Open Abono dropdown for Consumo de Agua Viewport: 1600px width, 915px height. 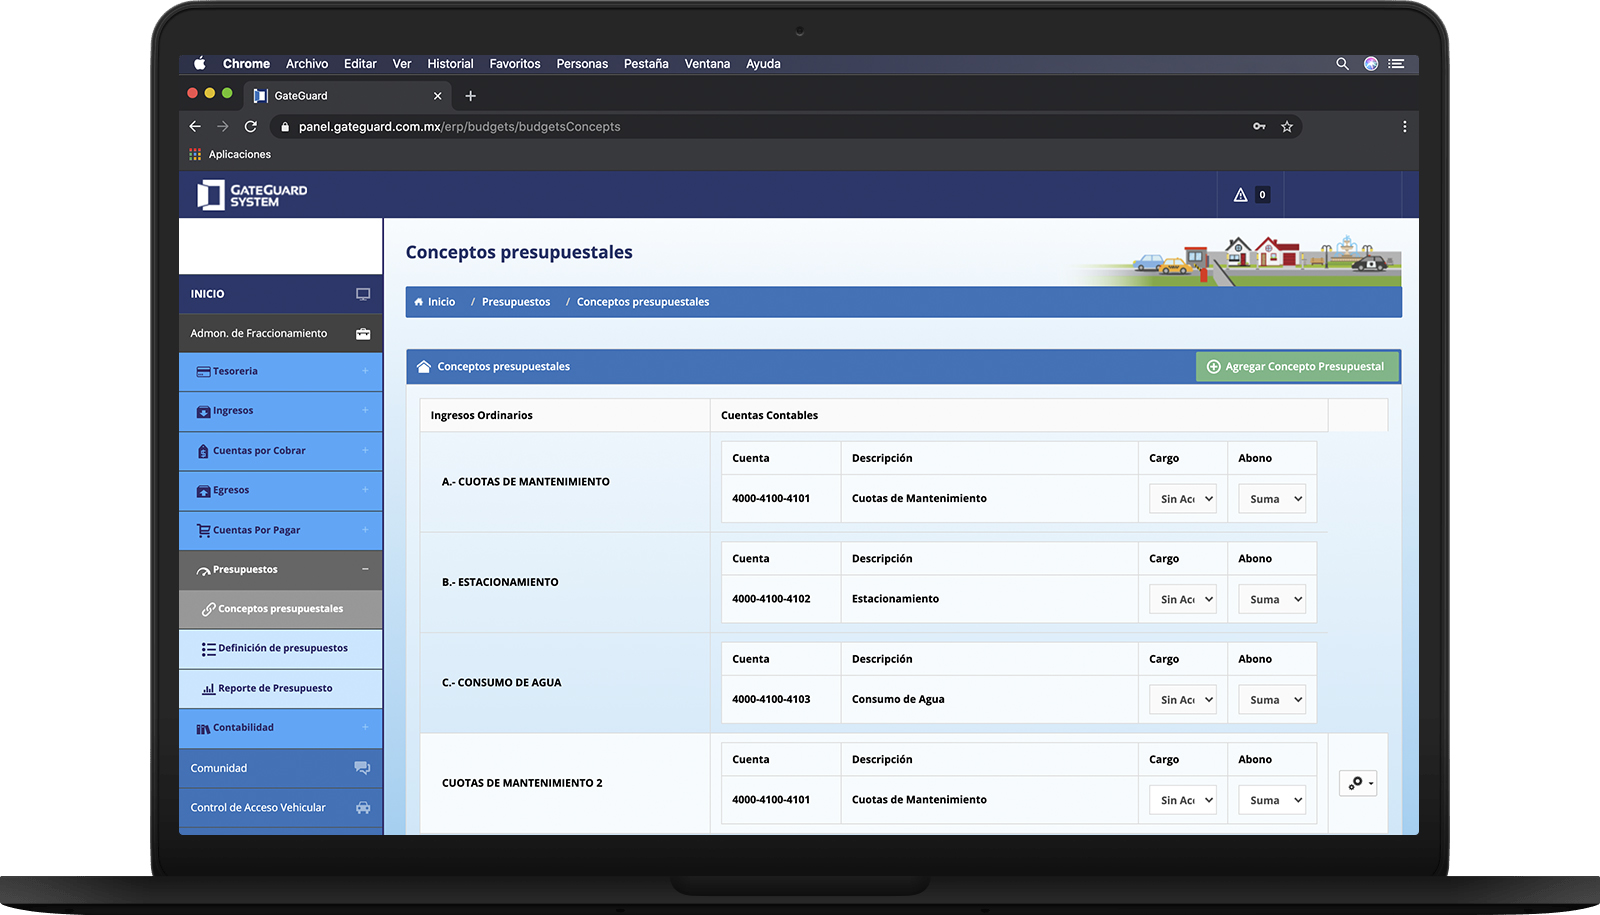pos(1272,700)
